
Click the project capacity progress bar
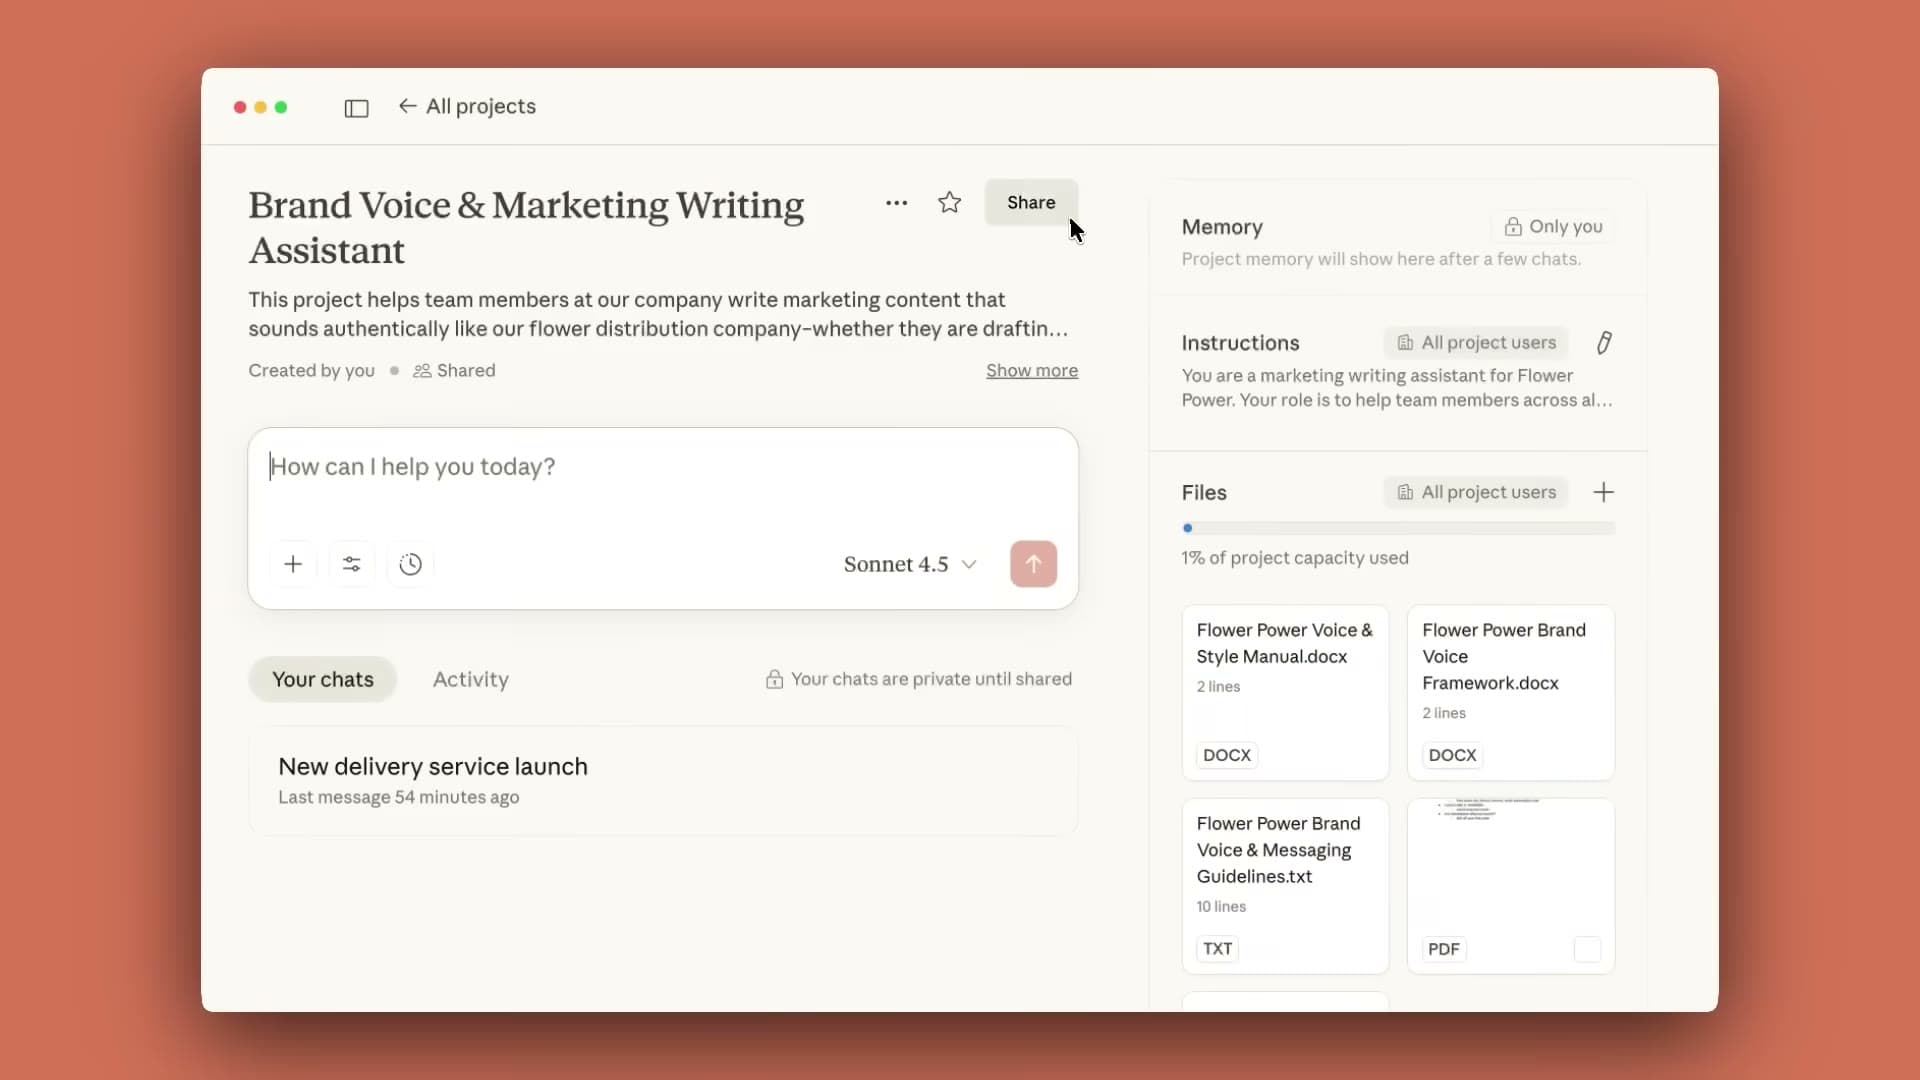pyautogui.click(x=1398, y=528)
